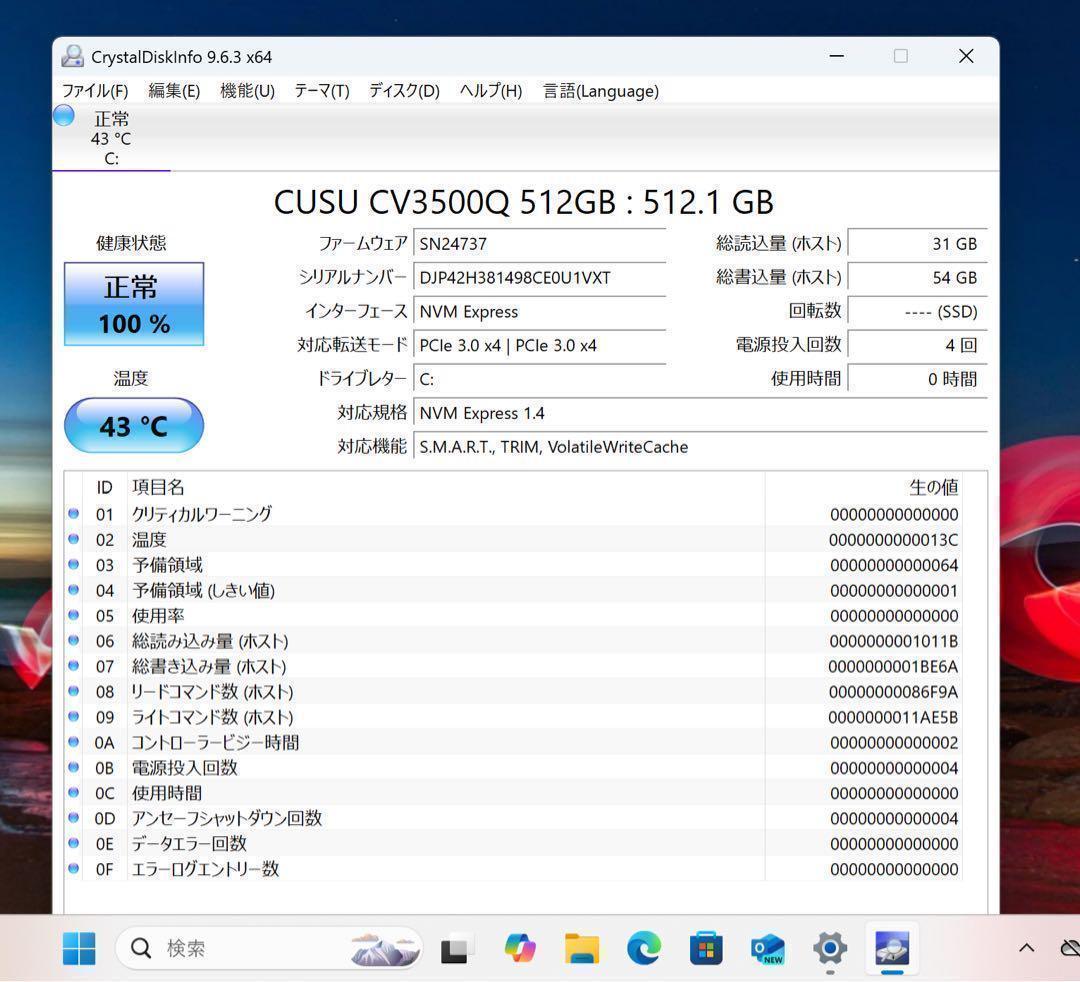Screen dimensions: 1080x982
Task: Open Outlook (new) from the taskbar
Action: click(x=768, y=949)
